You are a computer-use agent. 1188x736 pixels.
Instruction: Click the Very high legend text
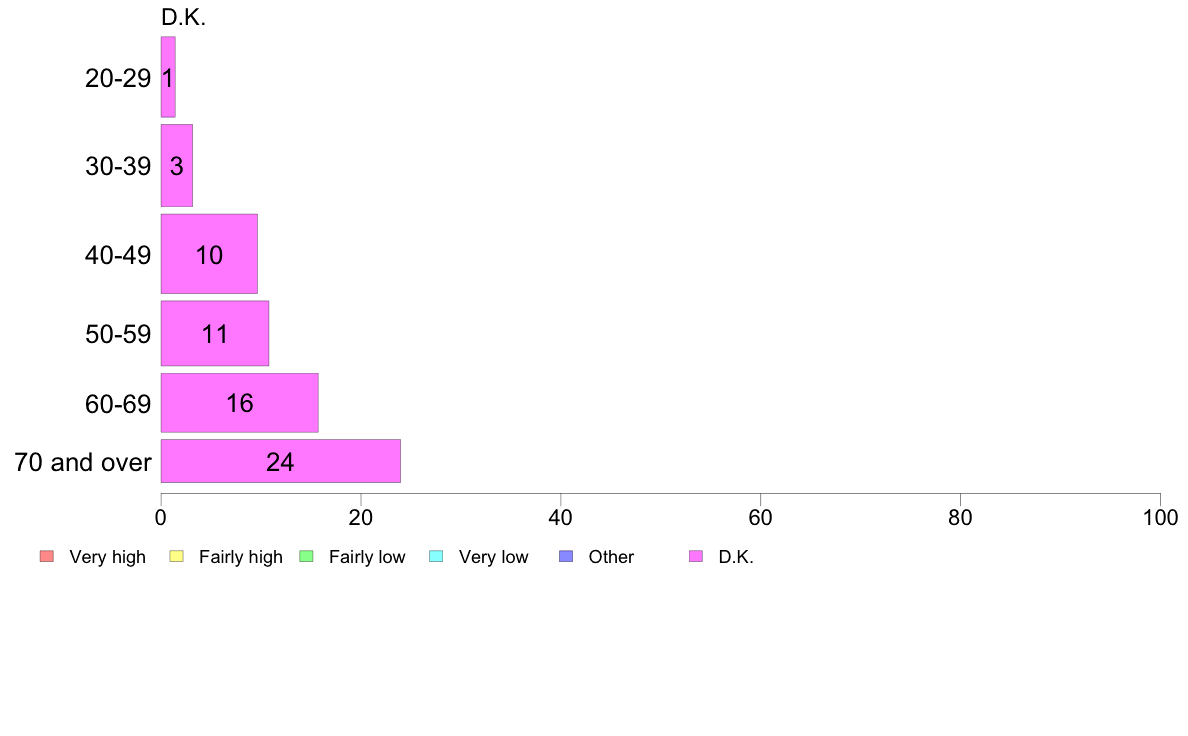(x=107, y=557)
